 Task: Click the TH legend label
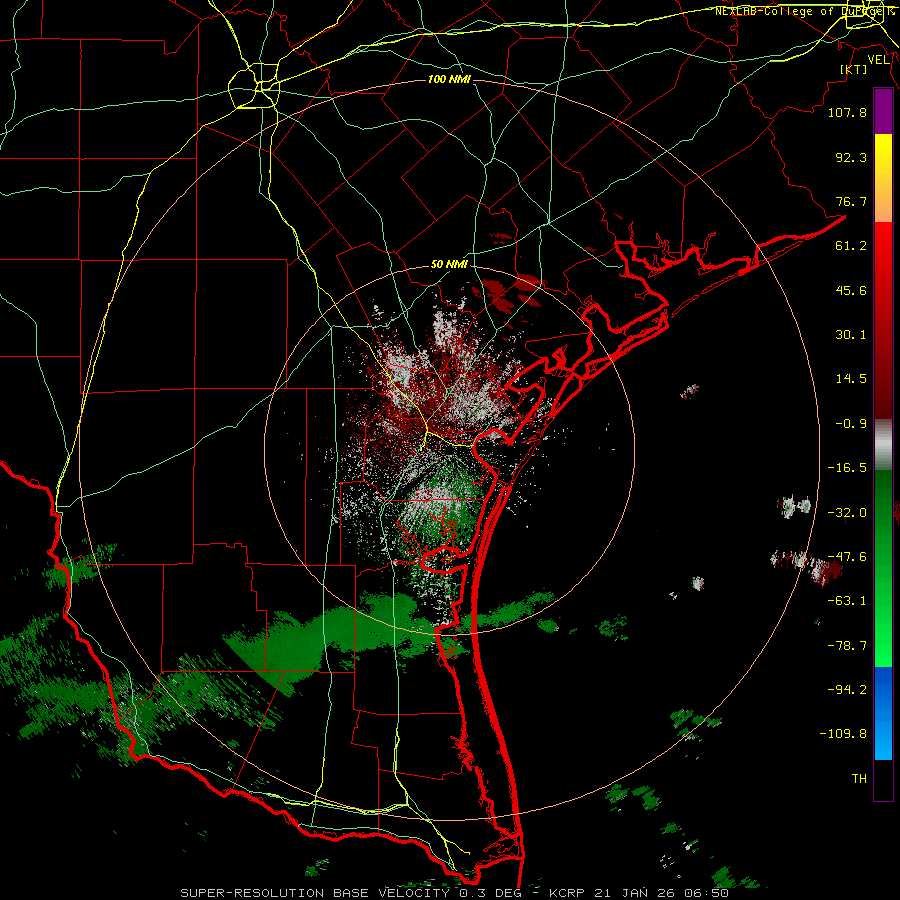(859, 778)
